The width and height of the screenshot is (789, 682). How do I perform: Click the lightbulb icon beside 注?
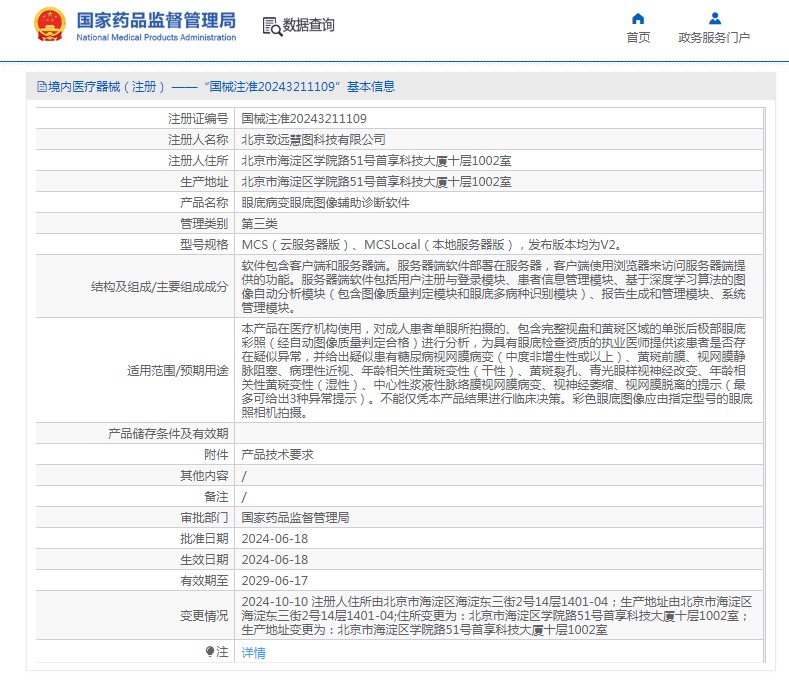[210, 651]
